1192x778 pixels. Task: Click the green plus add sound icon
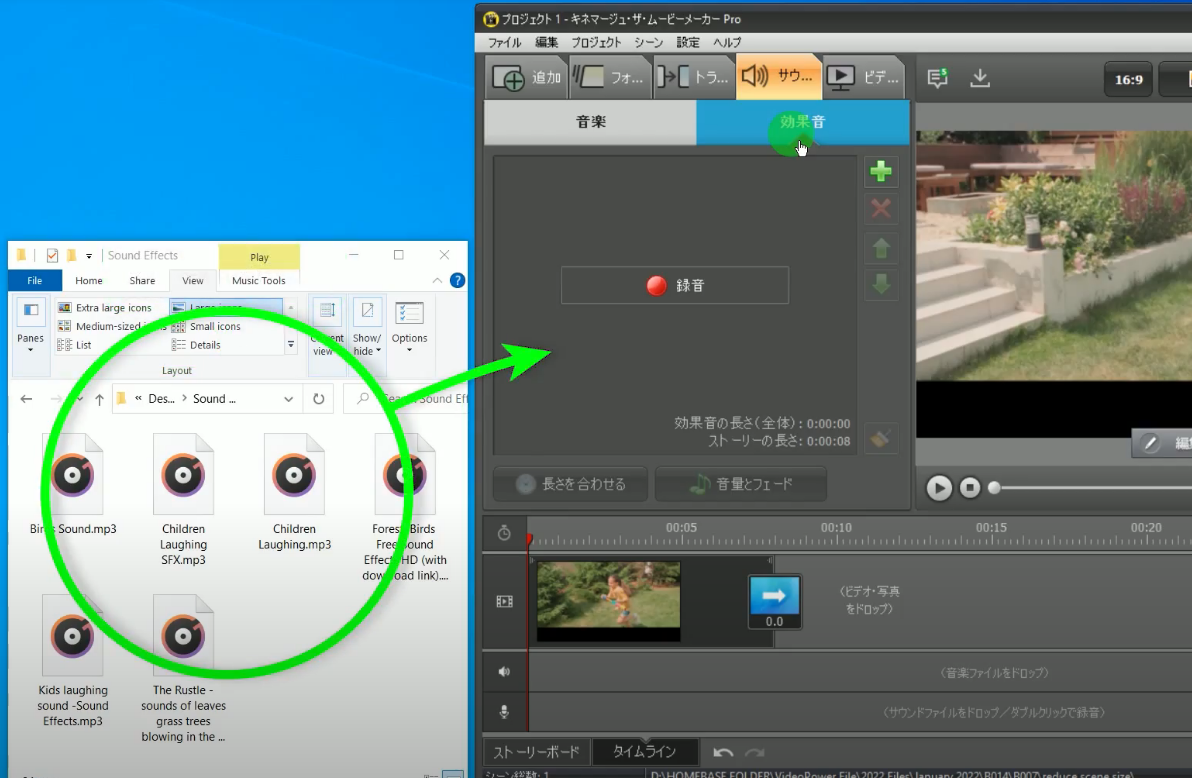click(x=881, y=172)
